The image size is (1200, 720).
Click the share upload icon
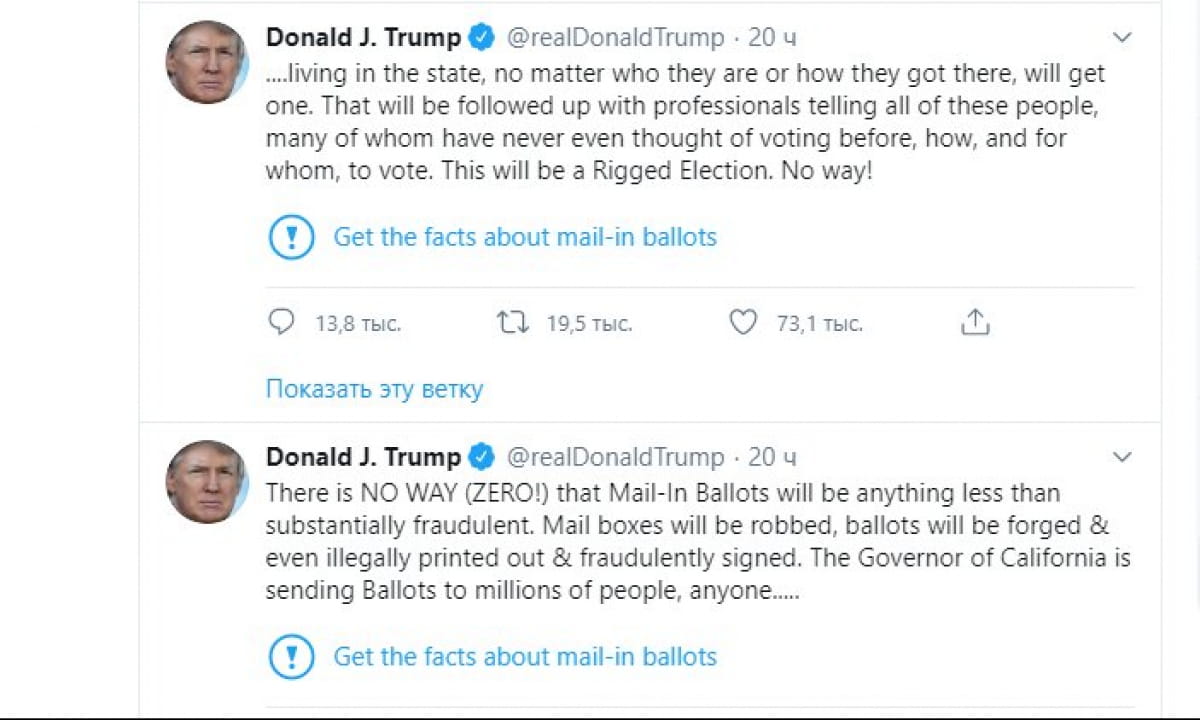point(975,322)
